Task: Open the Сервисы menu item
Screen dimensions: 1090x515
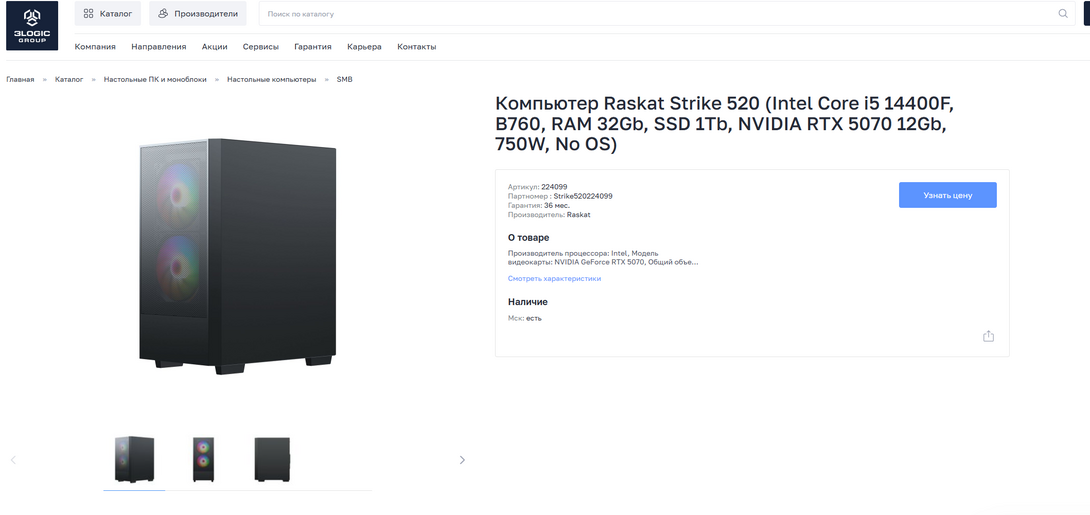Action: coord(260,47)
